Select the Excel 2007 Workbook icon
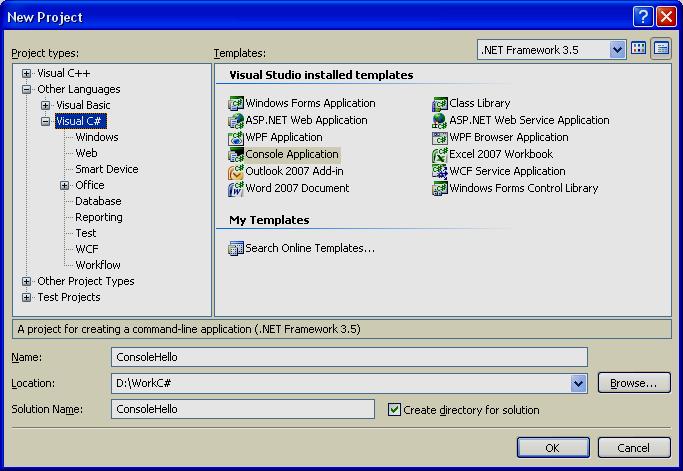Viewport: 683px width, 471px height. (x=440, y=154)
